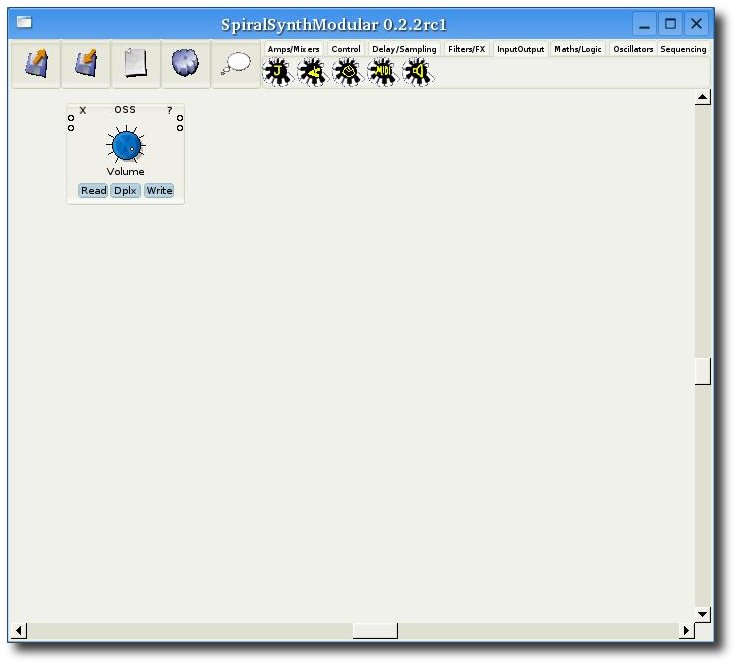Viewport: 738px width, 666px height.
Task: Click the horizontal scrollbar thumb
Action: click(x=375, y=630)
